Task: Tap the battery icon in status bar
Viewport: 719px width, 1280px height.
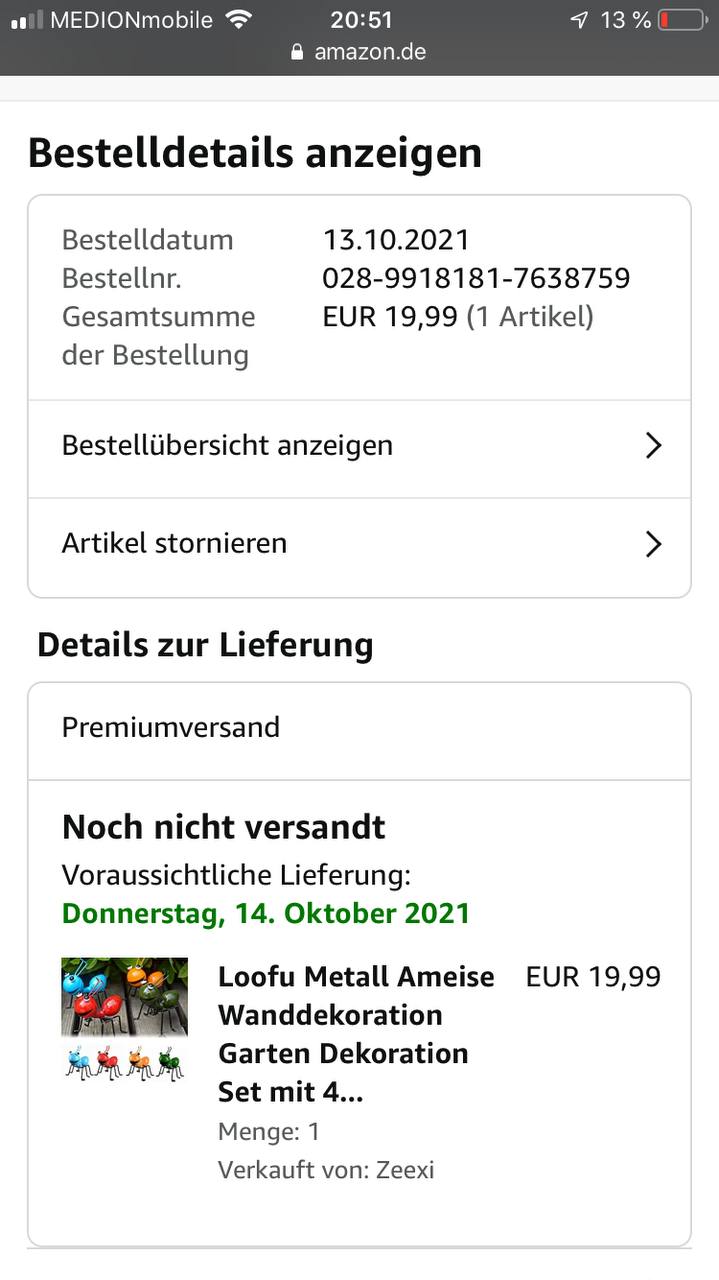Action: 683,20
